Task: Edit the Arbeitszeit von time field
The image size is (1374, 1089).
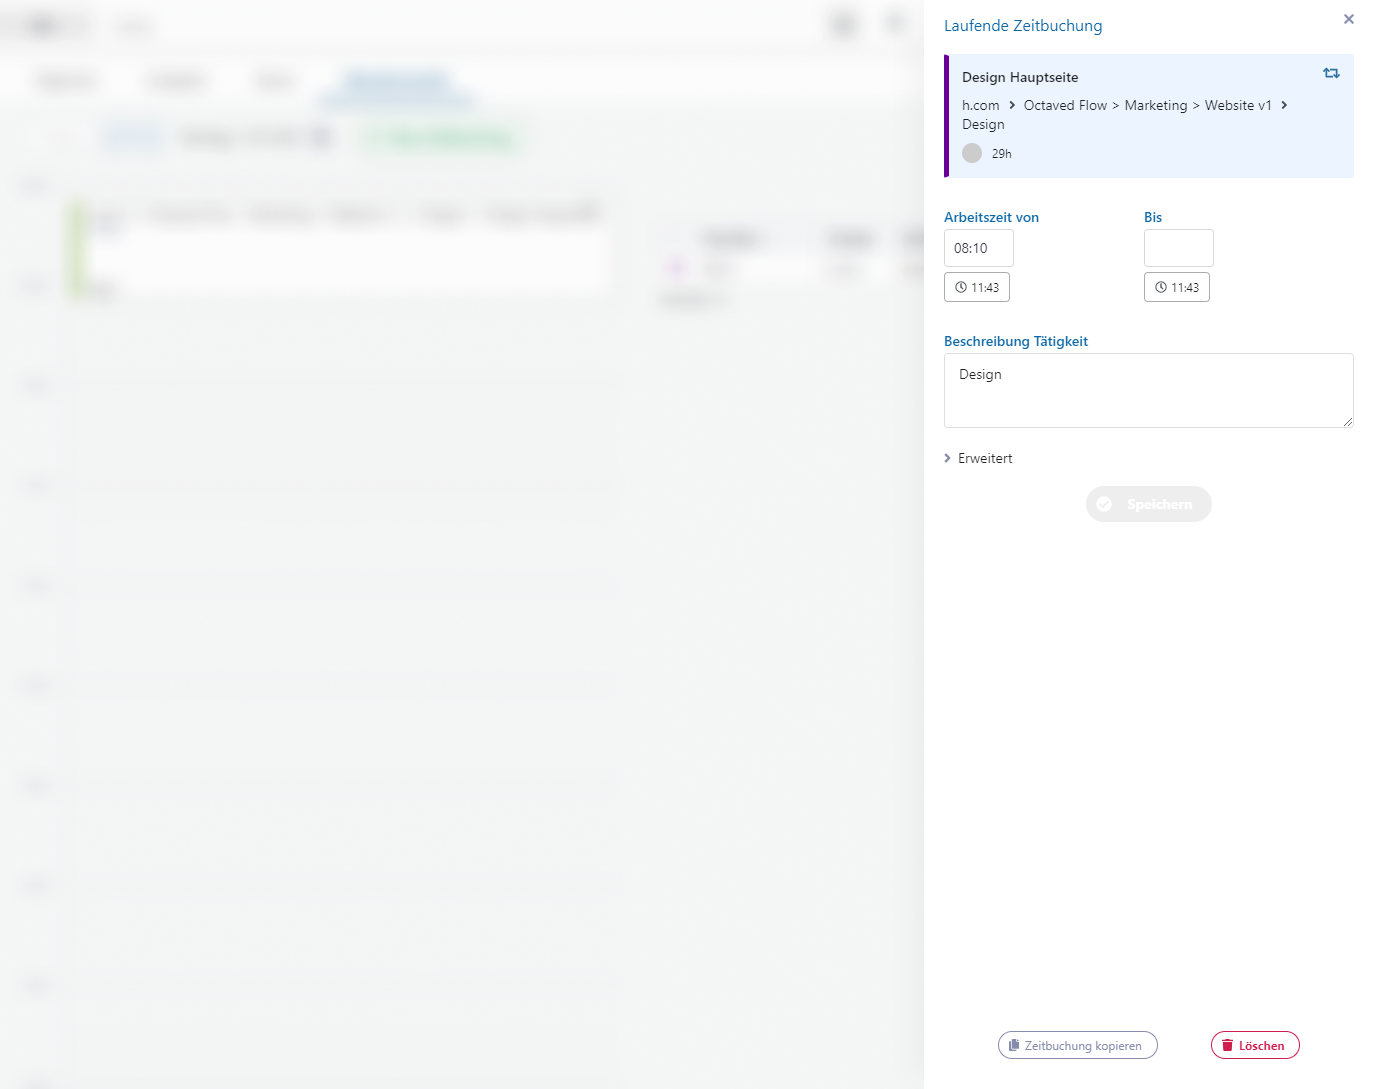Action: click(x=979, y=248)
